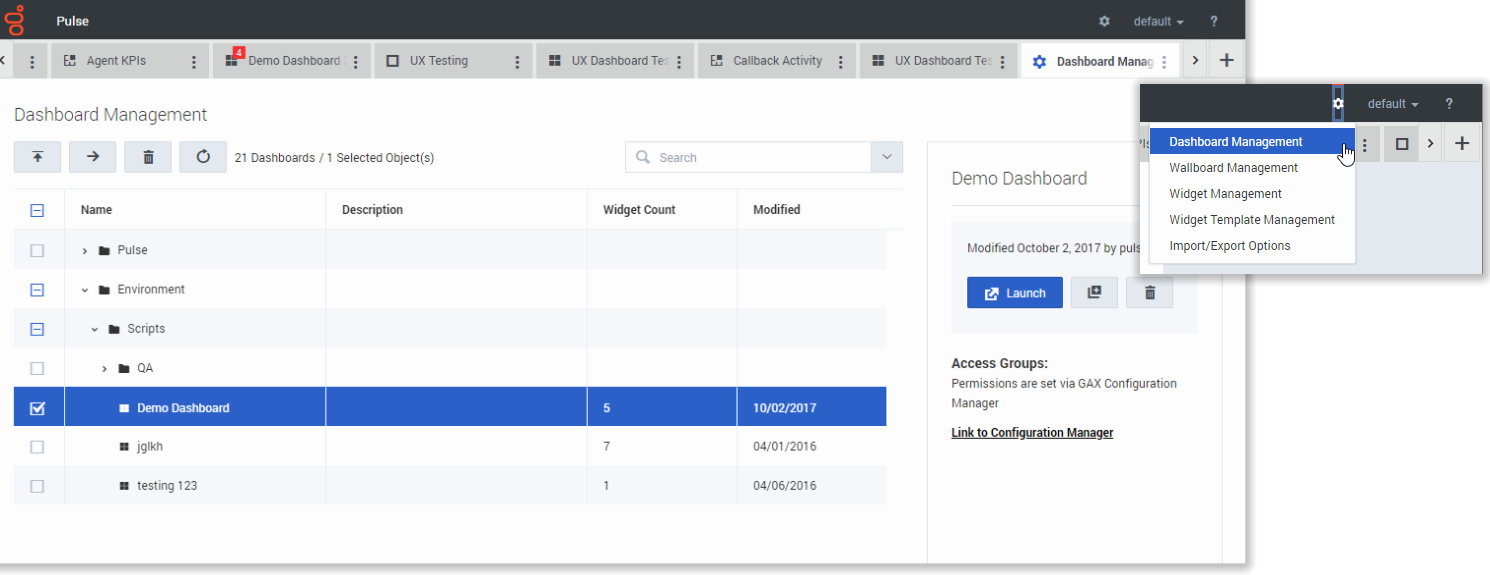1490x575 pixels.
Task: Collapse the Scripts folder
Action: (95, 329)
